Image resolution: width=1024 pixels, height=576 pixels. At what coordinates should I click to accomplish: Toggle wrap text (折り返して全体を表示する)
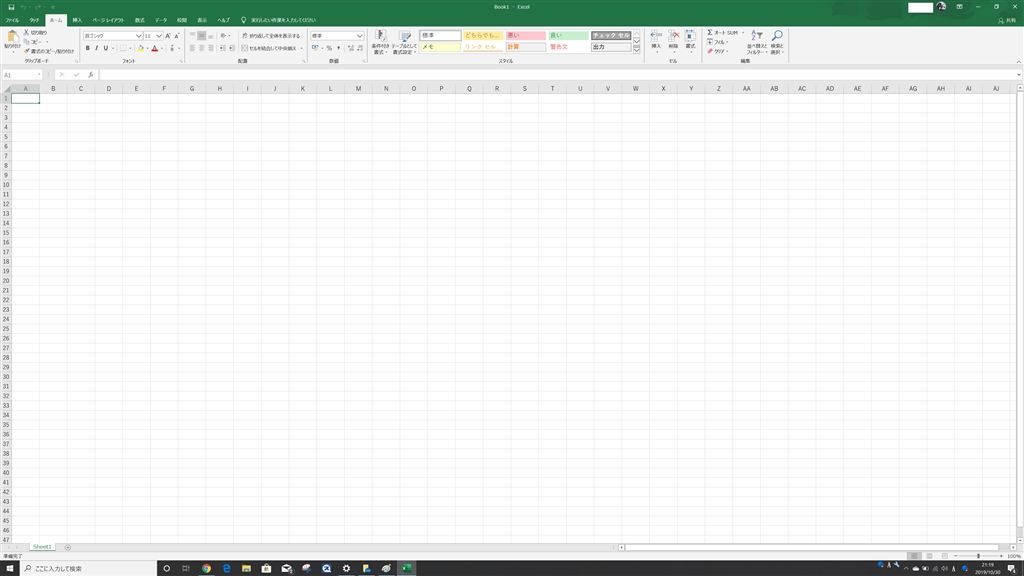[271, 36]
